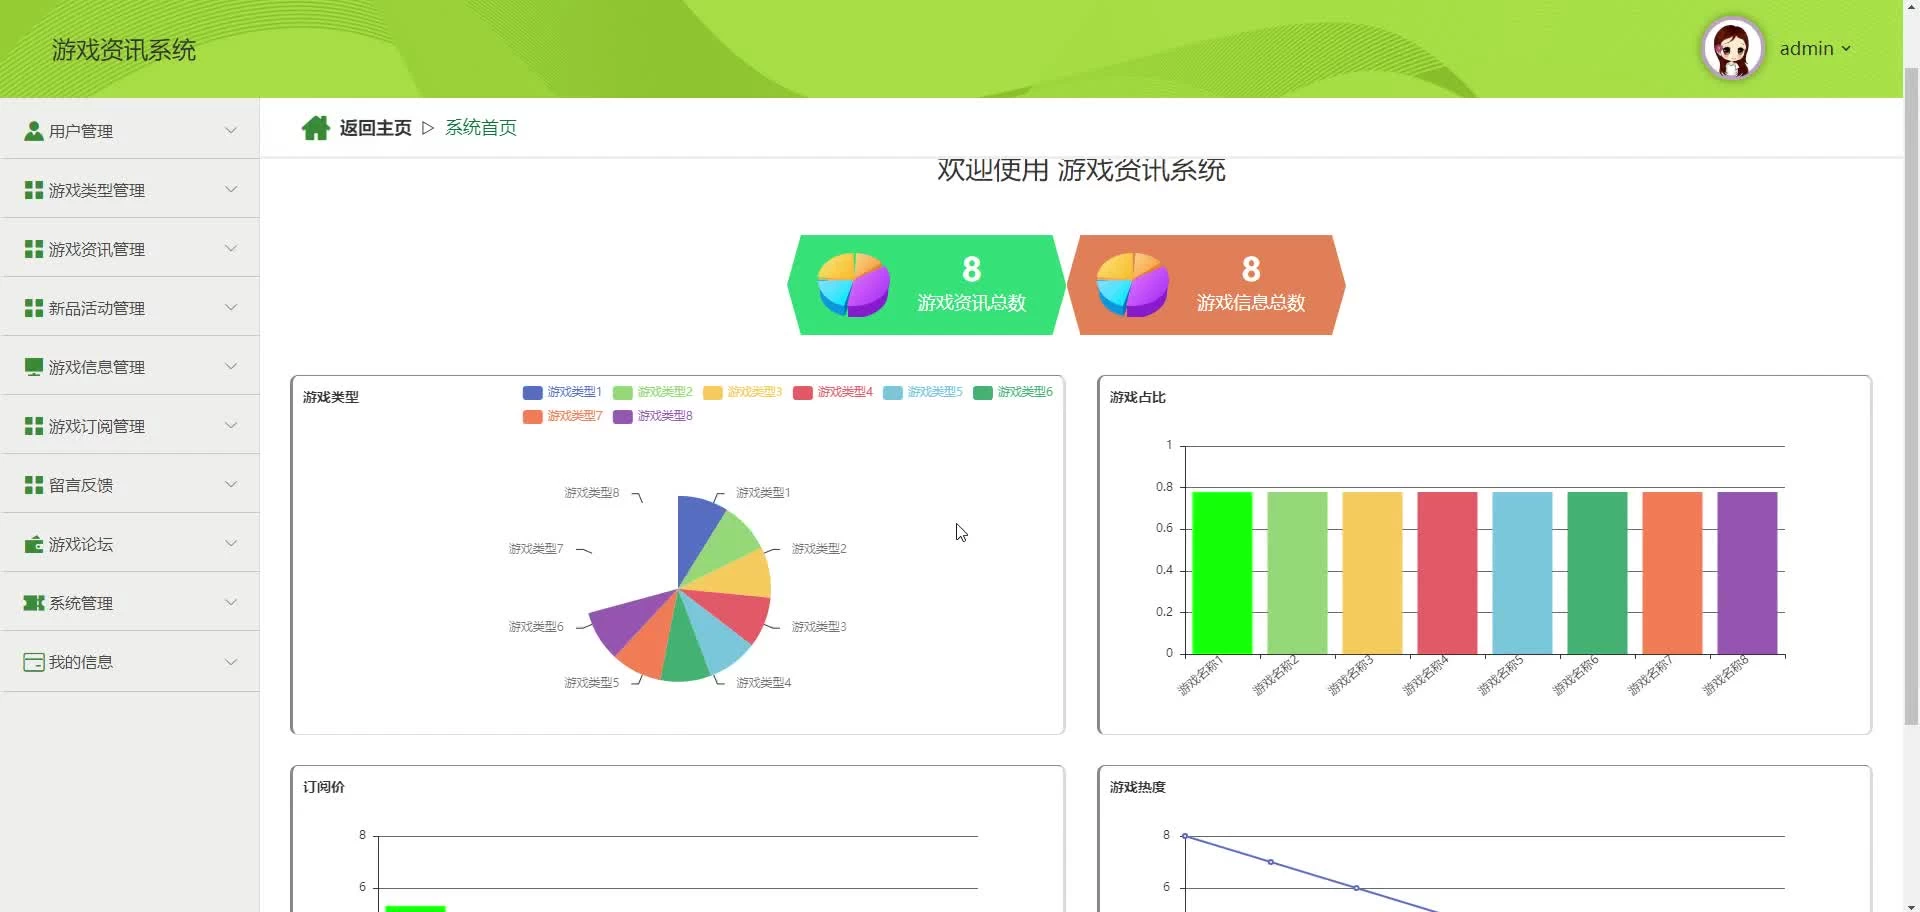1920x912 pixels.
Task: Click the bright green 游戏名称1 bar
Action: (1222, 573)
